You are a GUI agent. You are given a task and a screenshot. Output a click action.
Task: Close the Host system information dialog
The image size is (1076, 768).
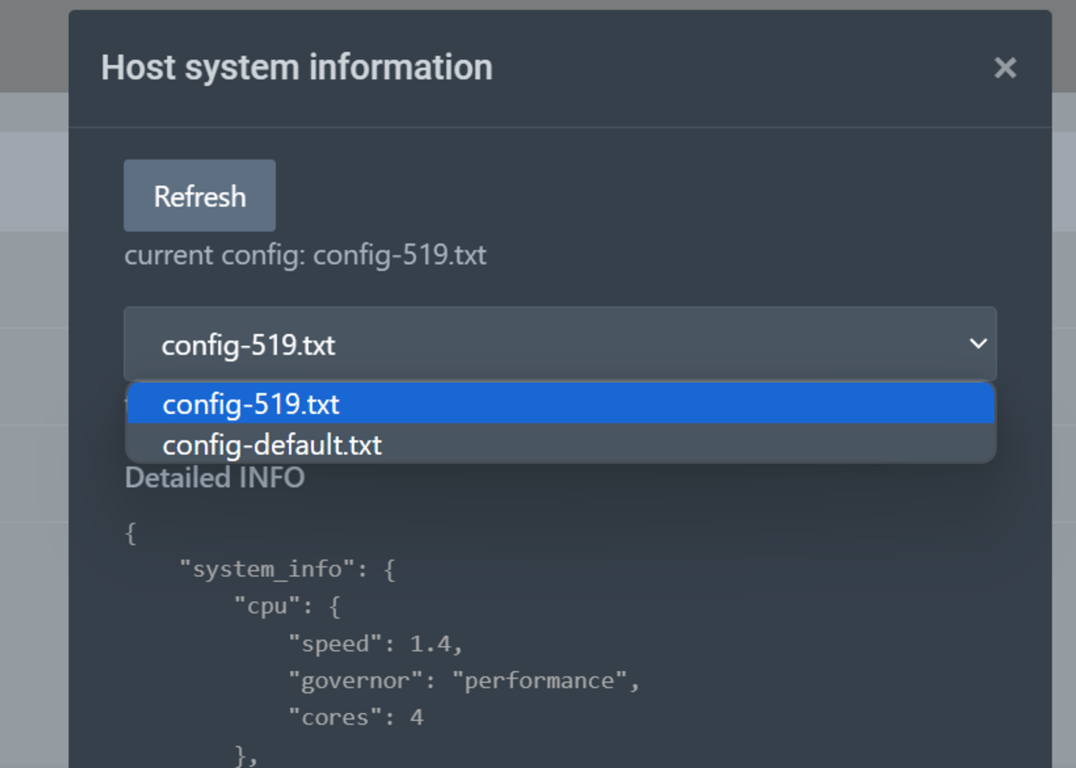tap(1004, 68)
